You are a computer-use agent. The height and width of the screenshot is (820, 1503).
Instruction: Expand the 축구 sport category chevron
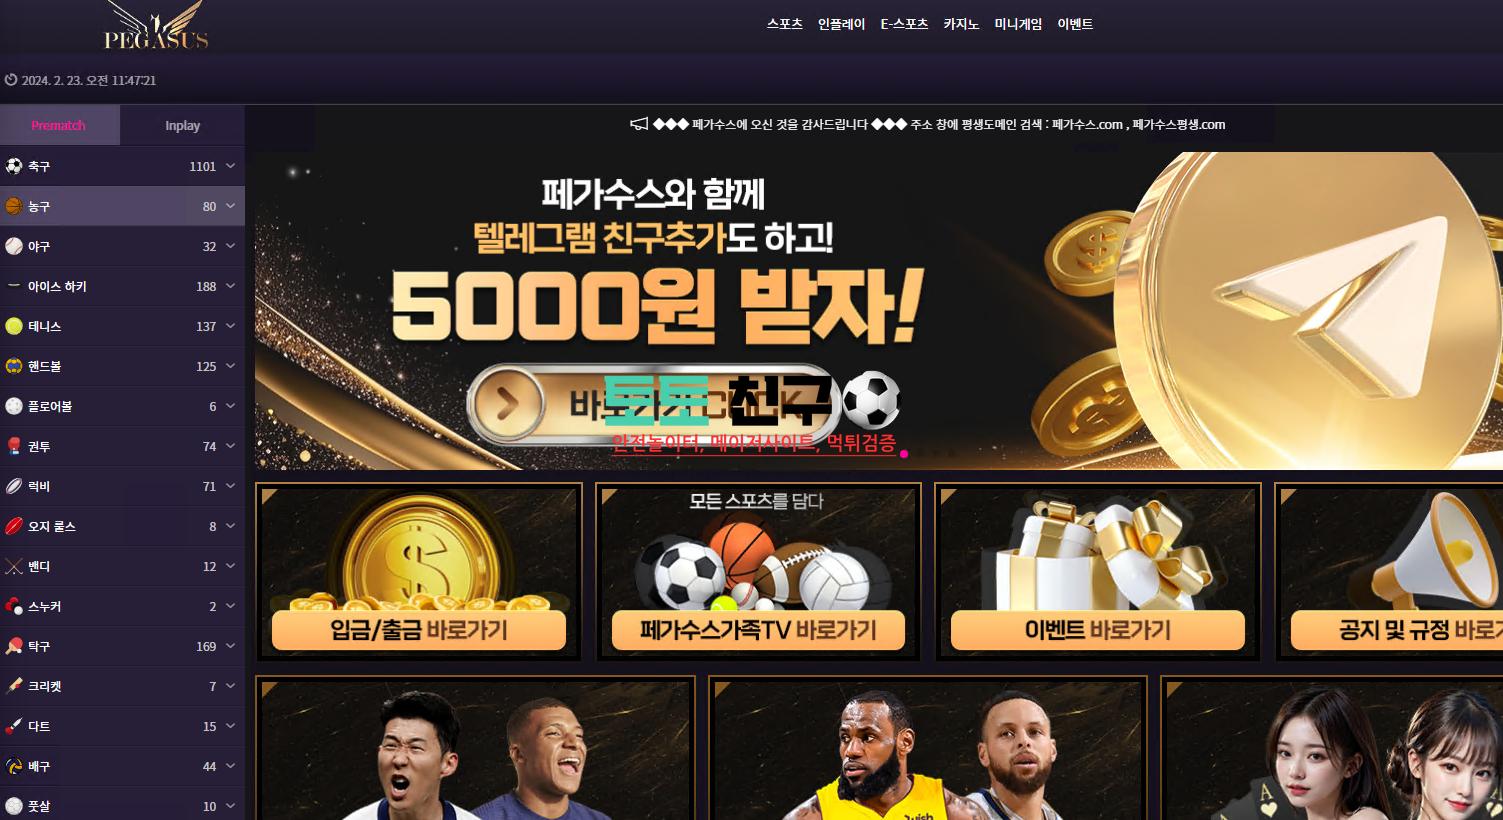coord(230,166)
